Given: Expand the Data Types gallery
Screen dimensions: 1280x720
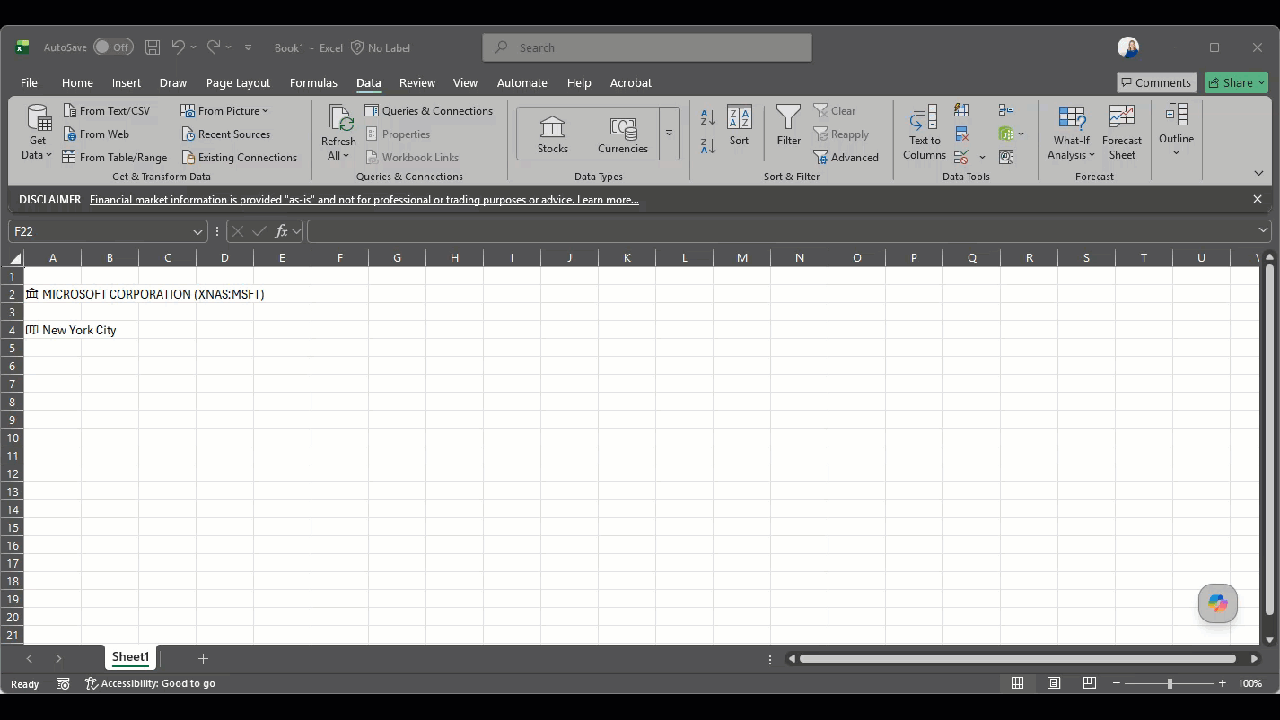Looking at the screenshot, I should point(669,134).
